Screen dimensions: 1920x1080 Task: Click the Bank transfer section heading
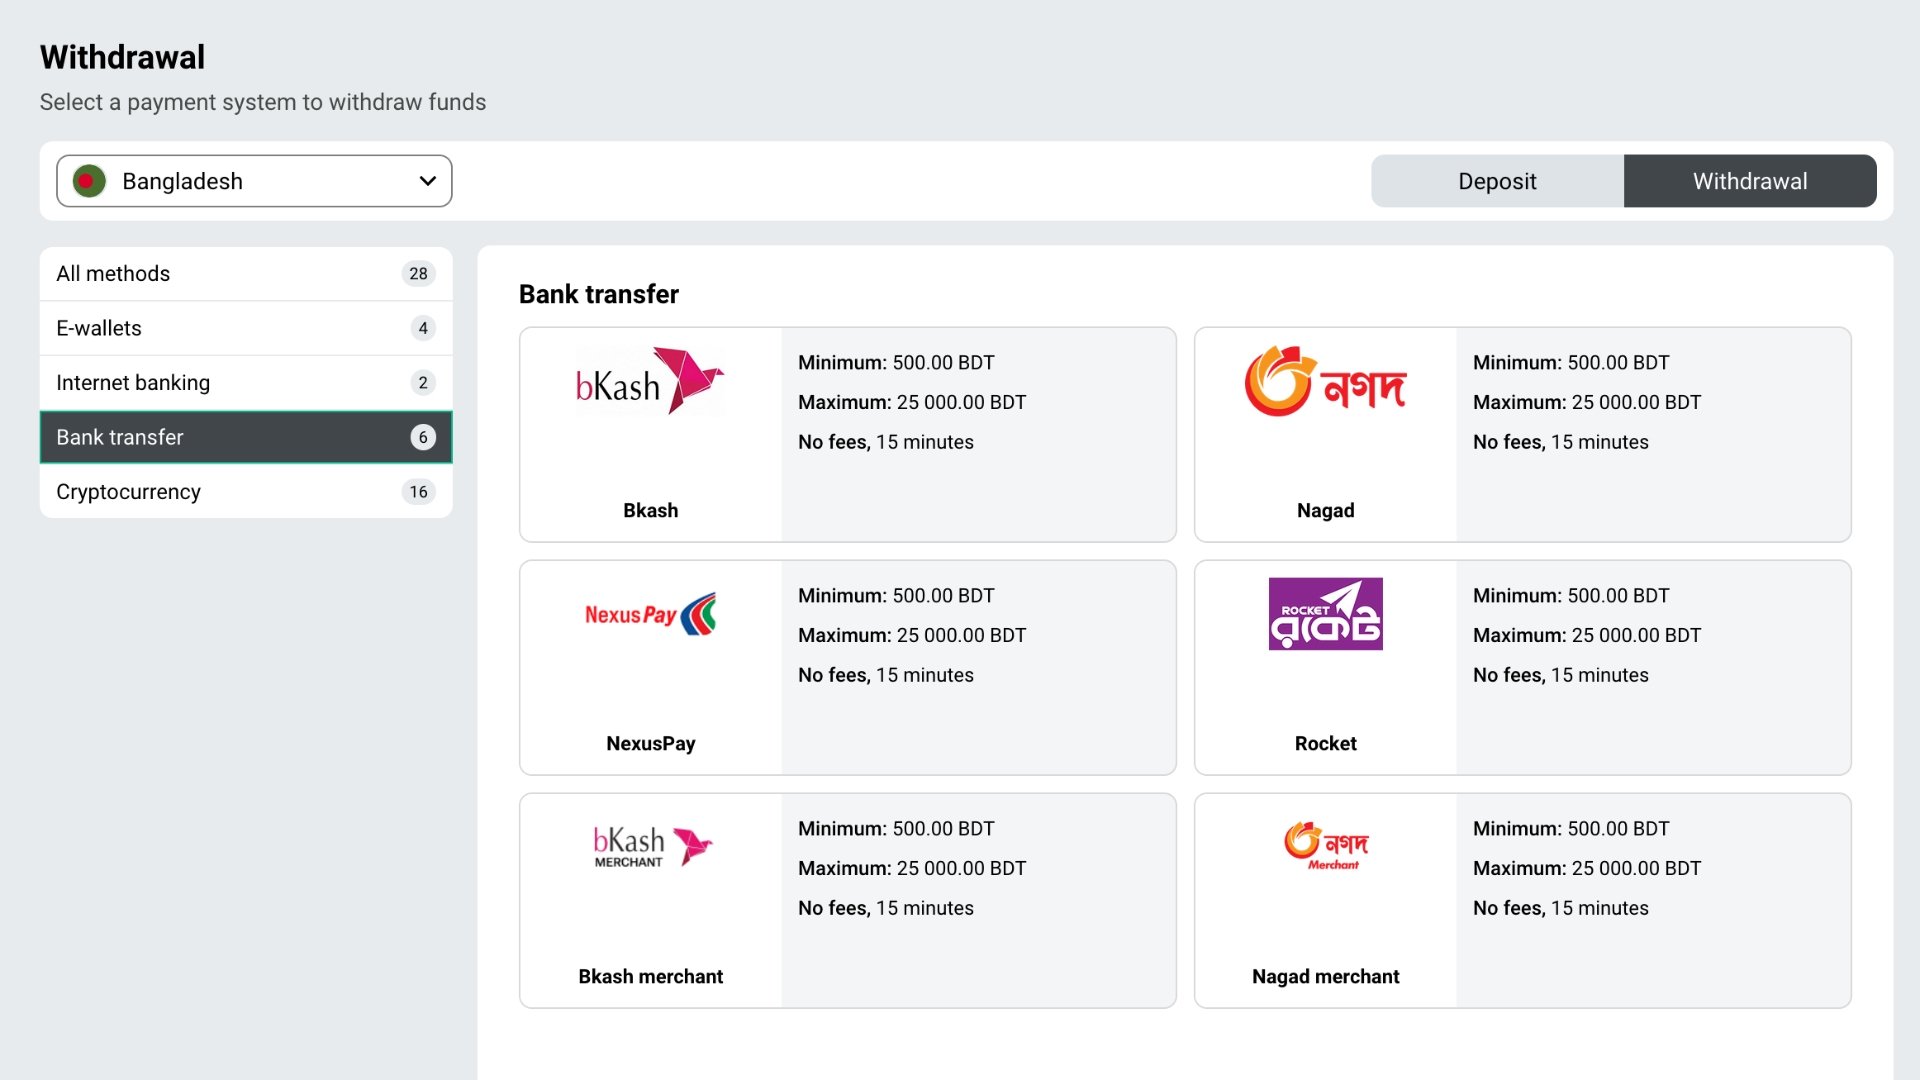click(x=599, y=294)
